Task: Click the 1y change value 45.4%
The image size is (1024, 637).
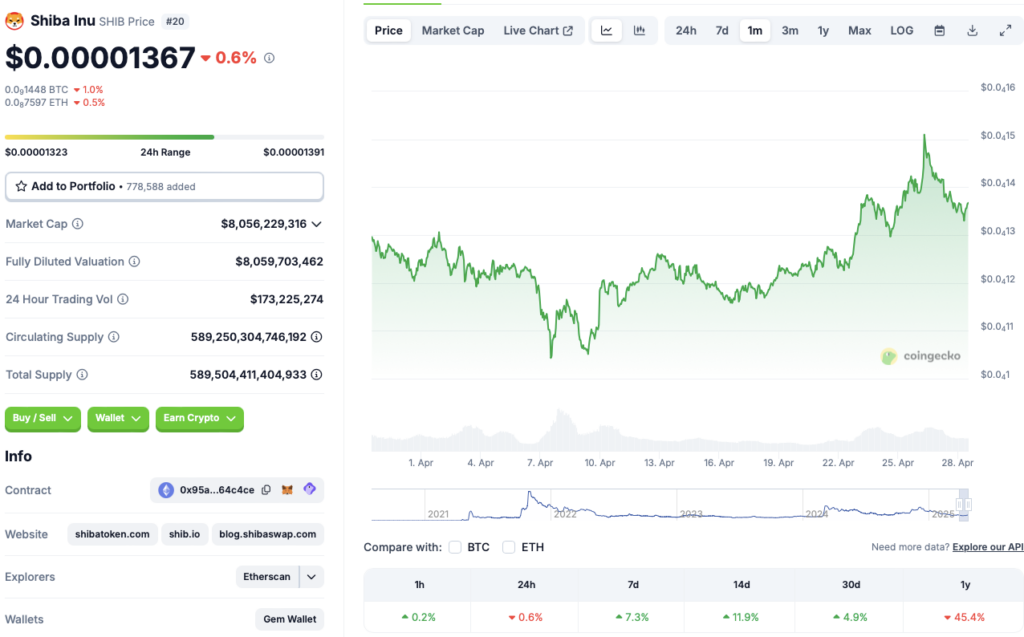Action: 965,617
